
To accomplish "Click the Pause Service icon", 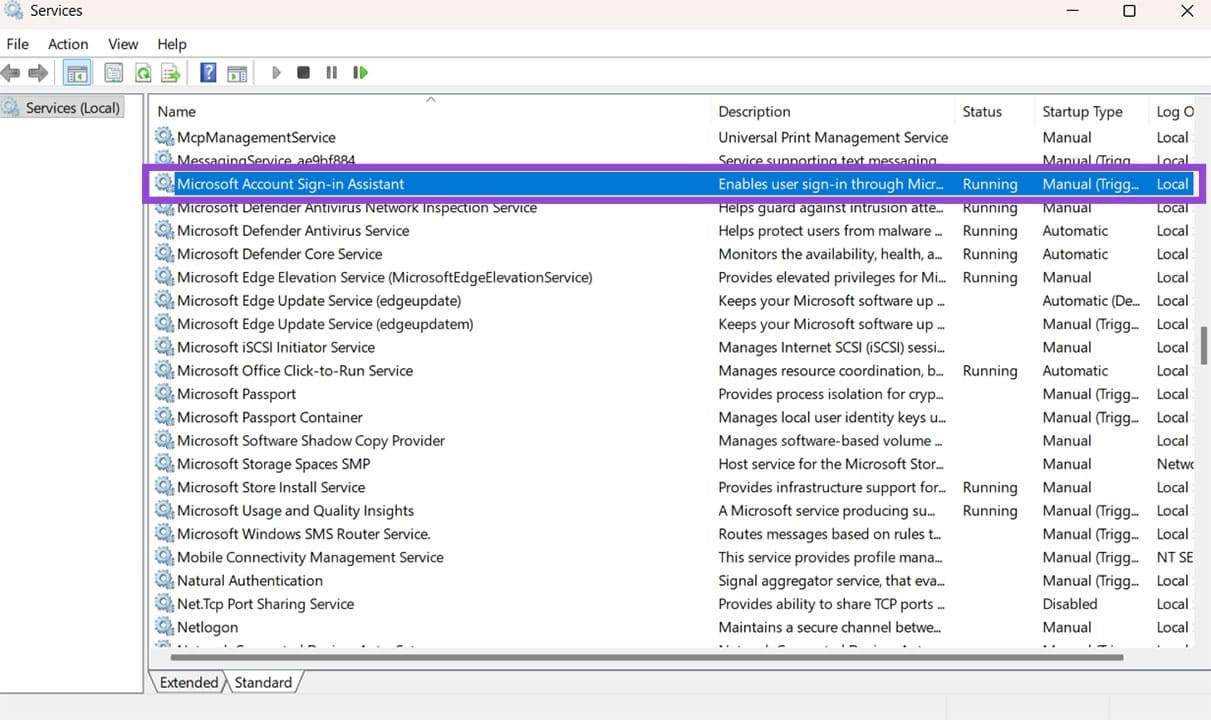I will [331, 72].
